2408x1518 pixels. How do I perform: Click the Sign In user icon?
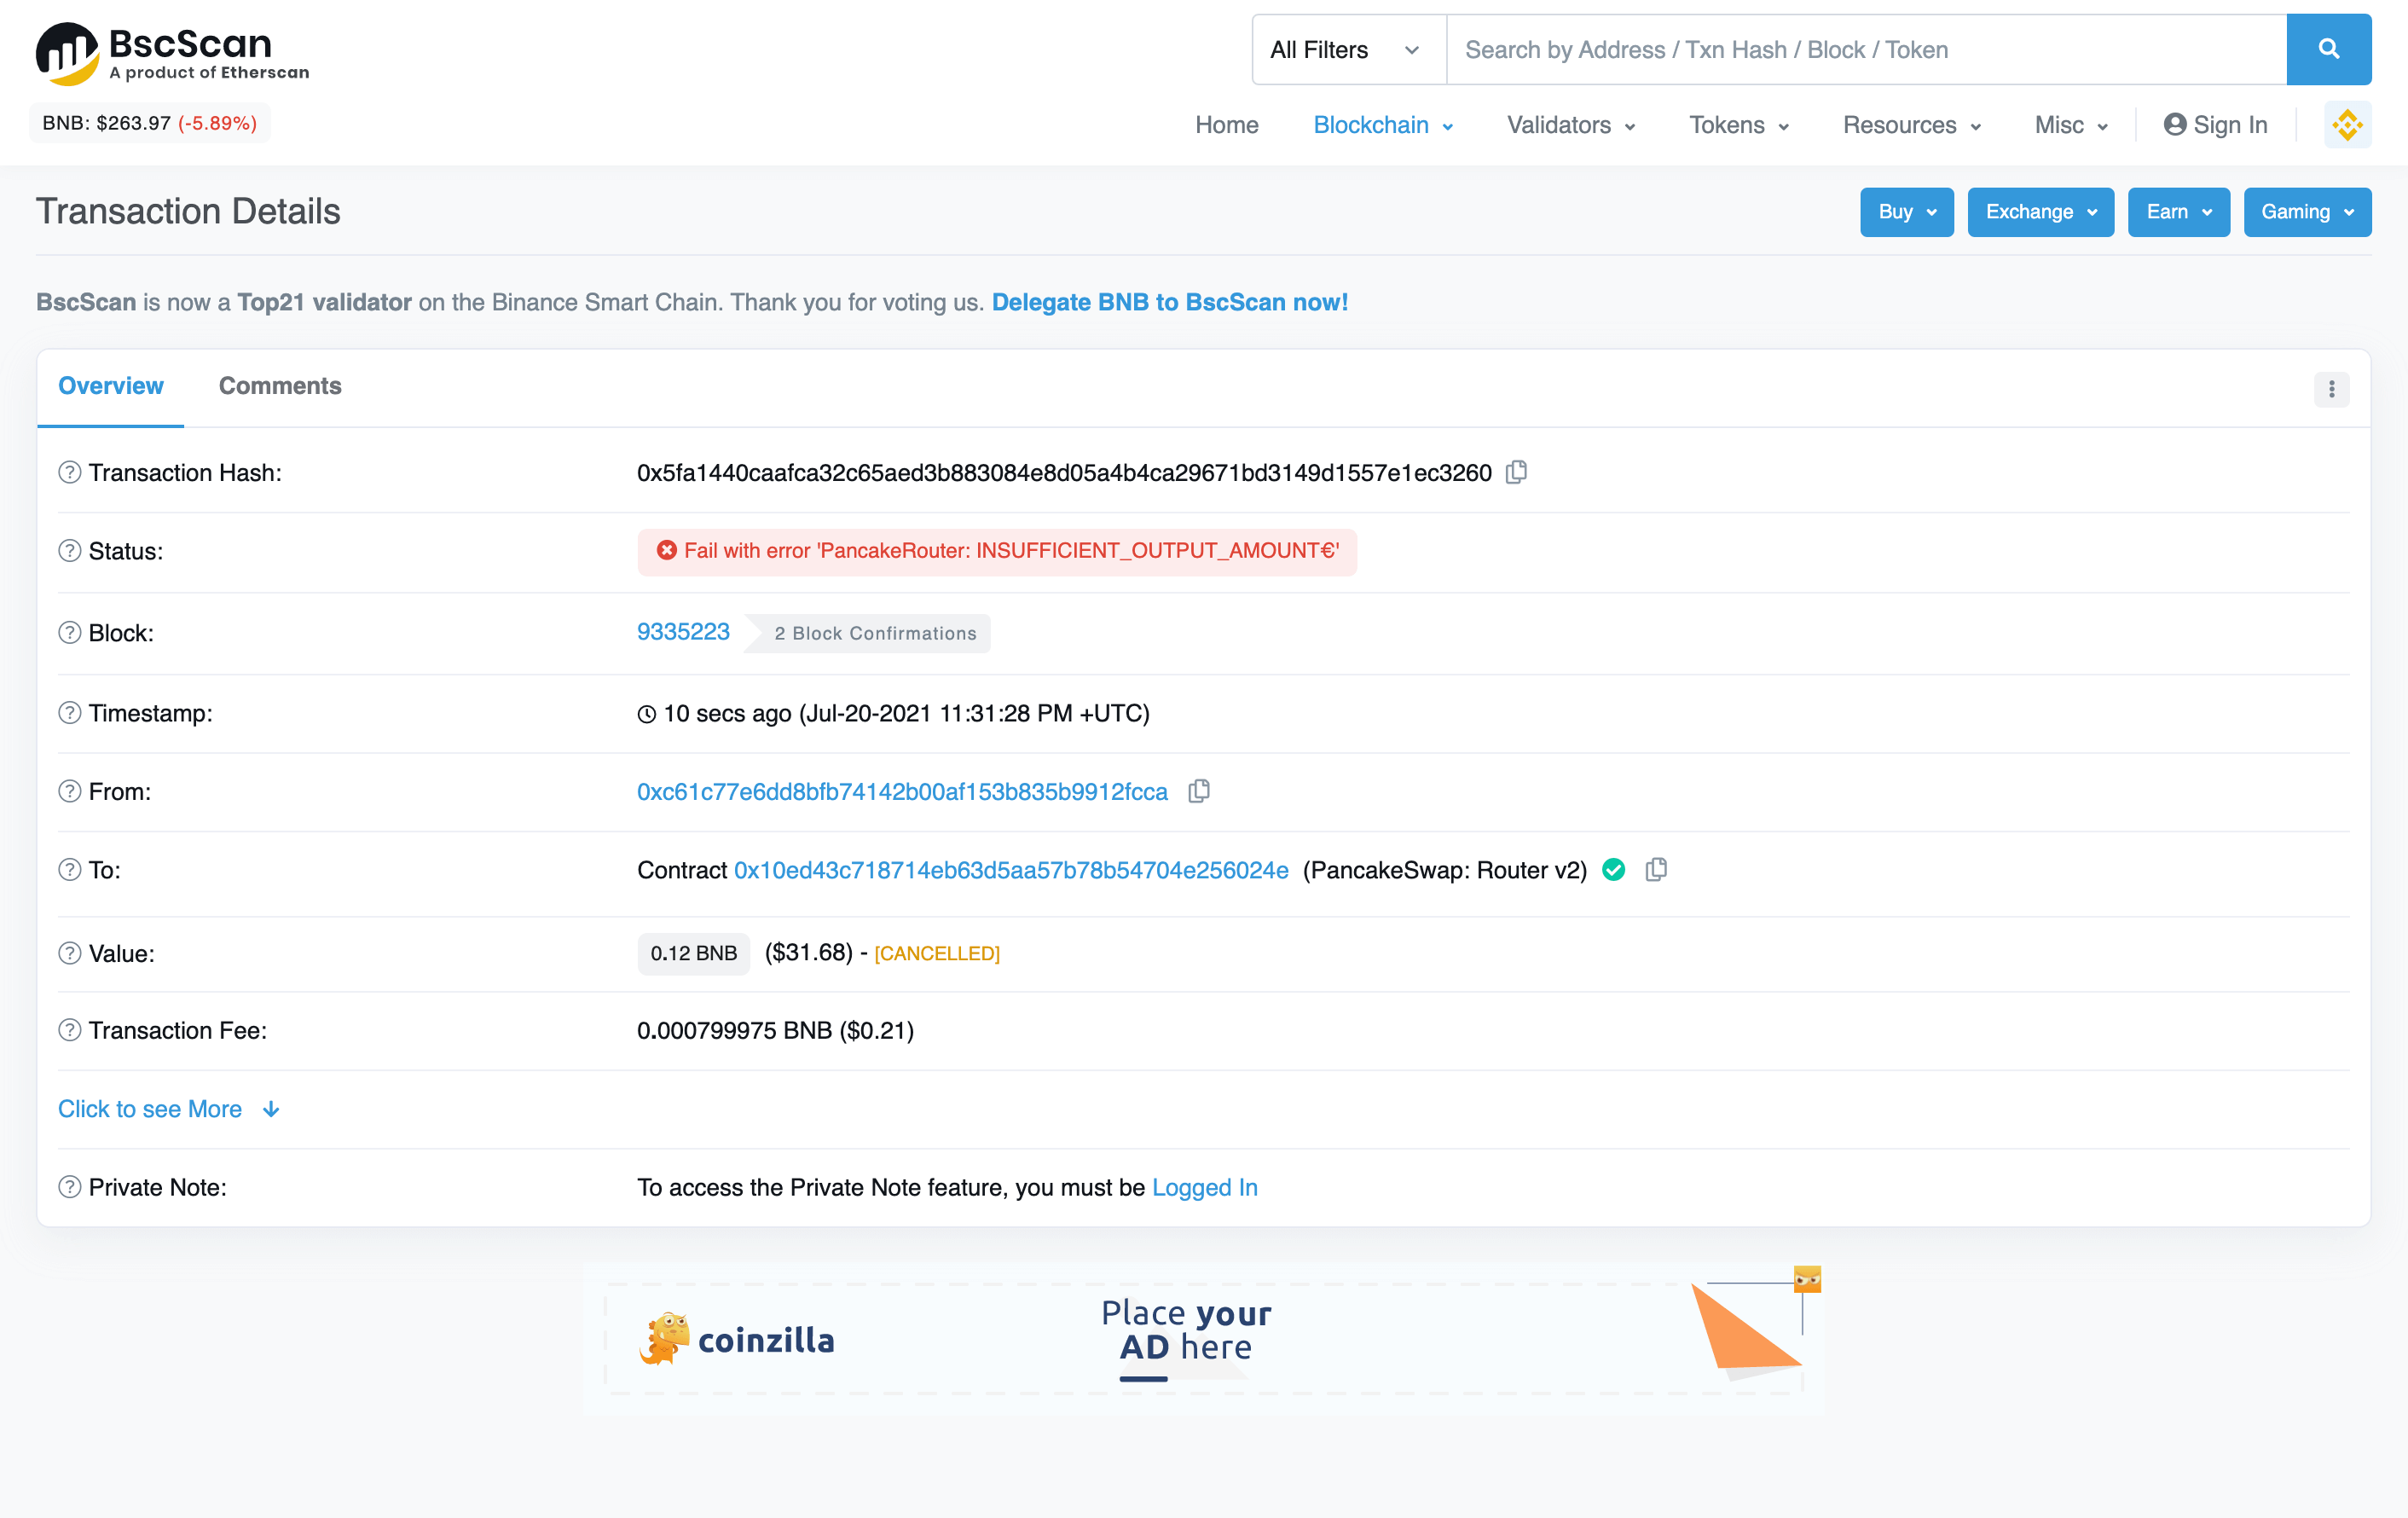click(x=2174, y=125)
